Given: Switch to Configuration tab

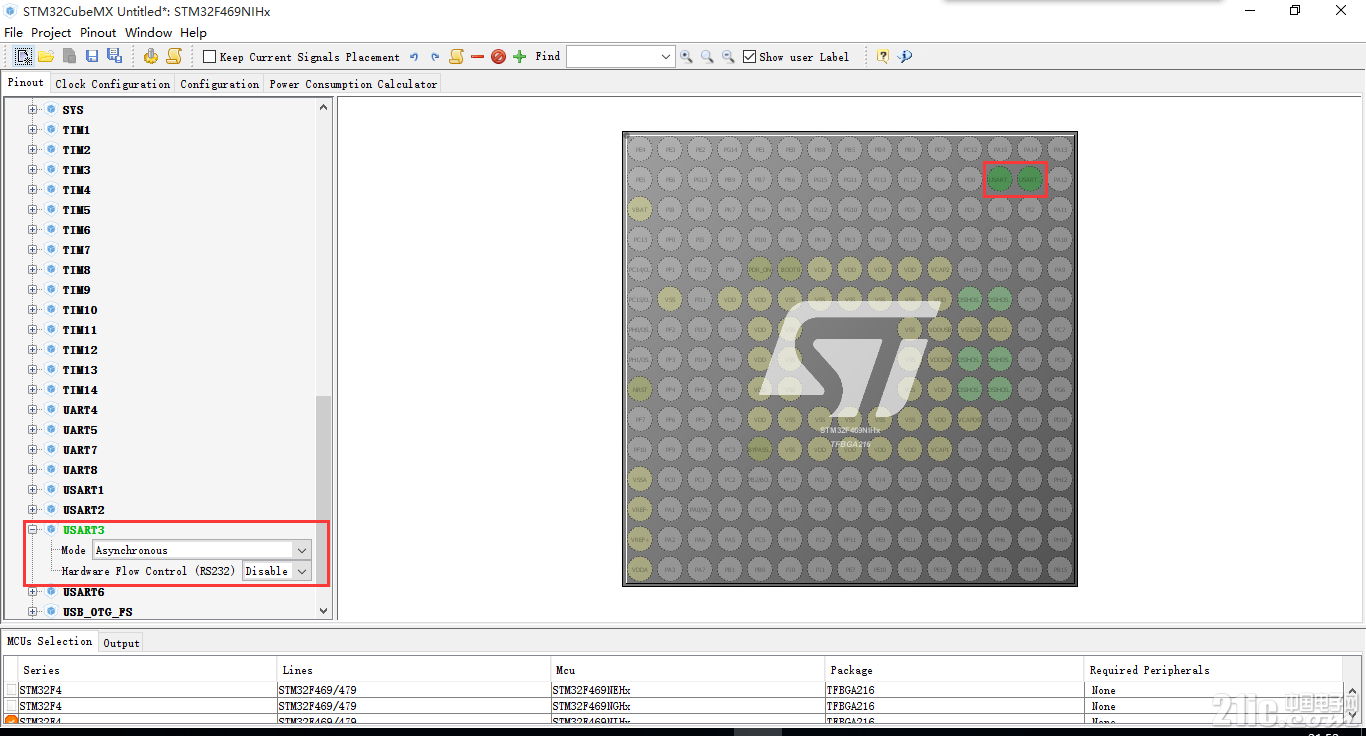Looking at the screenshot, I should (x=219, y=84).
